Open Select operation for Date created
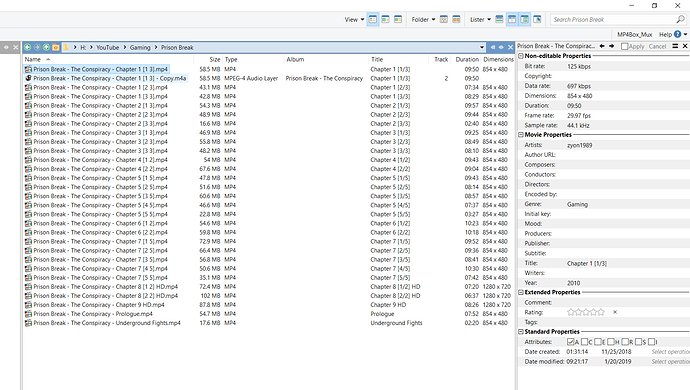 [x=670, y=352]
